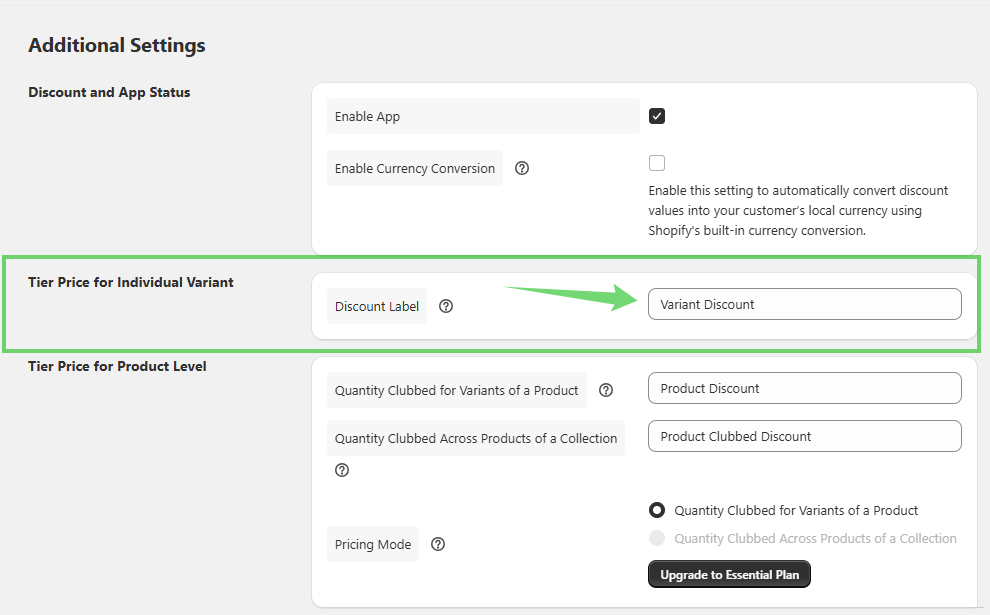The height and width of the screenshot is (615, 990).
Task: Open the Pricing Mode help tooltip
Action: (437, 545)
